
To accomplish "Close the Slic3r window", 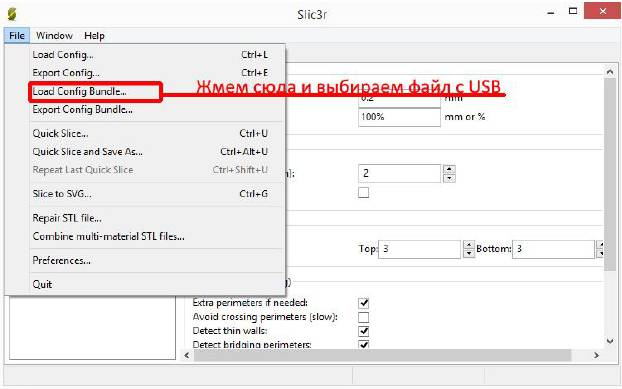I will coord(603,11).
